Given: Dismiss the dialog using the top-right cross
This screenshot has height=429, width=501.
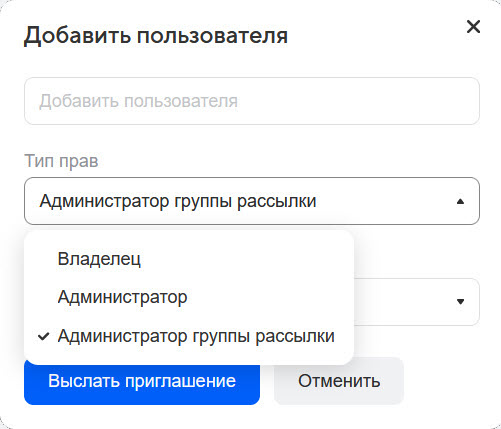Looking at the screenshot, I should pyautogui.click(x=473, y=27).
